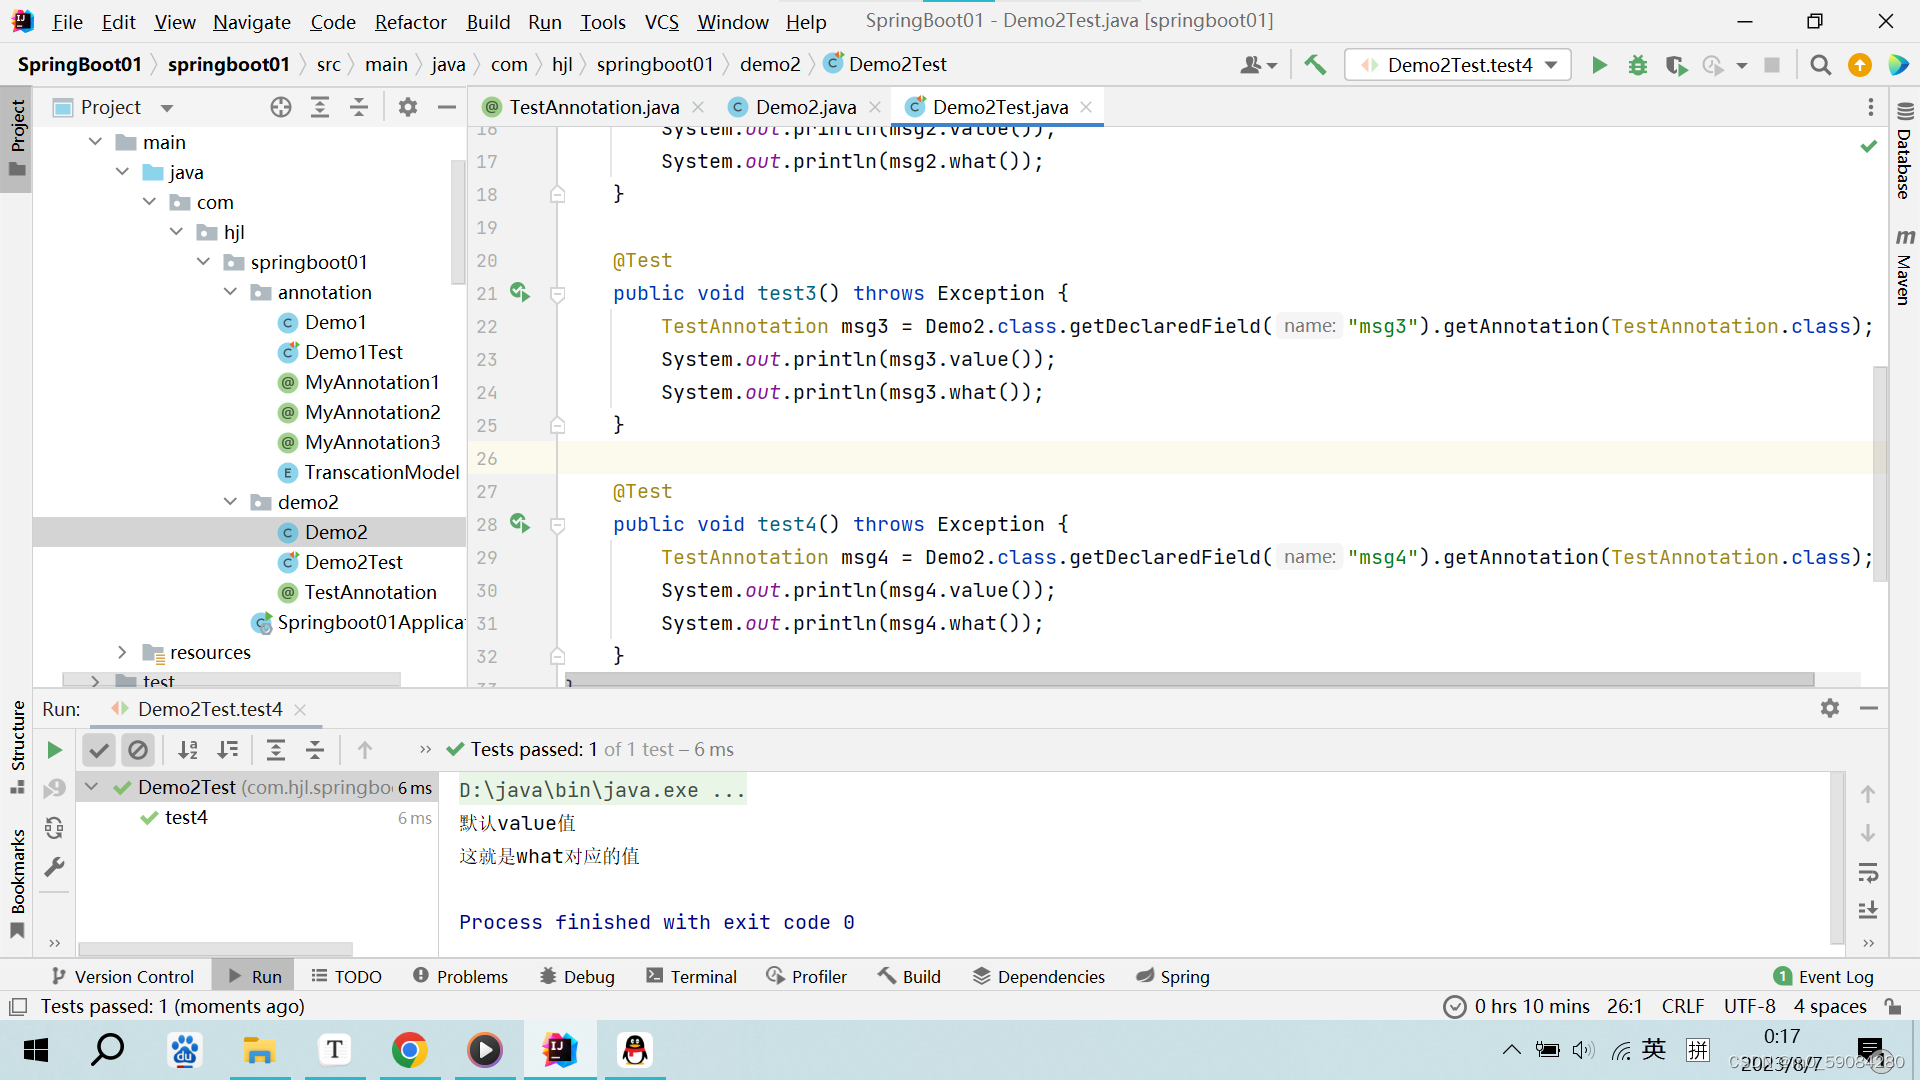
Task: Open the Refactor menu
Action: click(410, 21)
